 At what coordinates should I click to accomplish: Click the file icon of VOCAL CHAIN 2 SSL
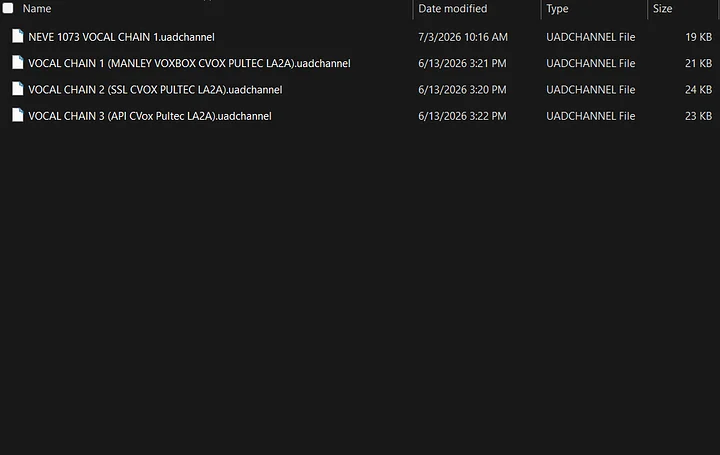point(17,89)
